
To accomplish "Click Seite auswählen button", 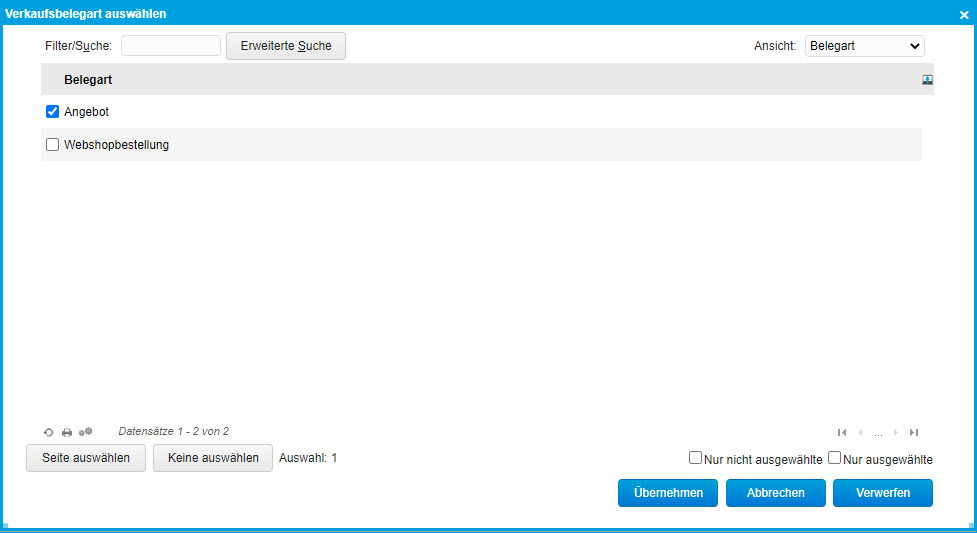I will pos(86,458).
